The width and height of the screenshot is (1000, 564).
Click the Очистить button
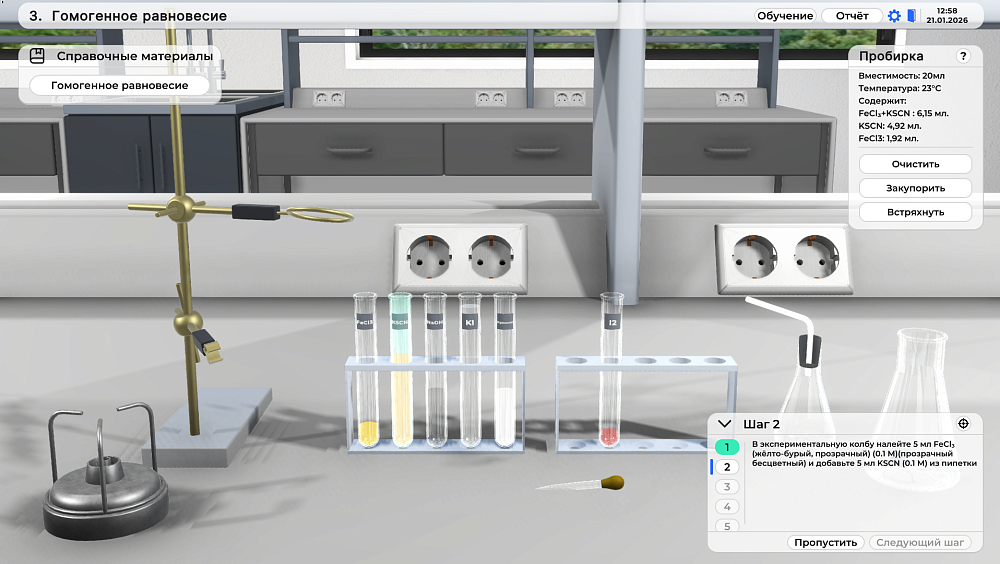(915, 164)
